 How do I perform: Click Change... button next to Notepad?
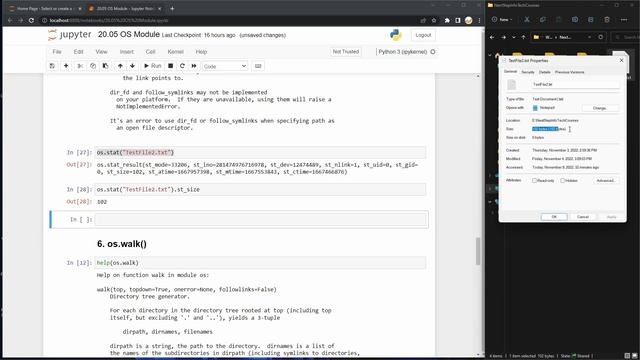pyautogui.click(x=600, y=108)
